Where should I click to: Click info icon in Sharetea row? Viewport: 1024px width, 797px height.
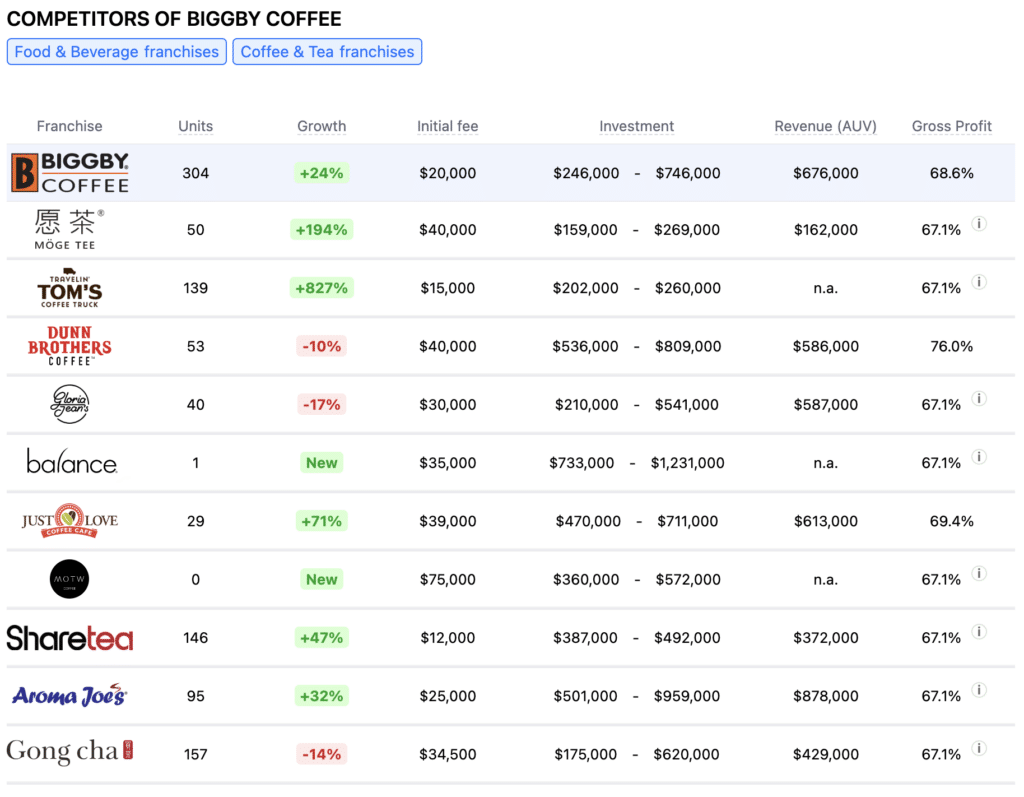[978, 631]
